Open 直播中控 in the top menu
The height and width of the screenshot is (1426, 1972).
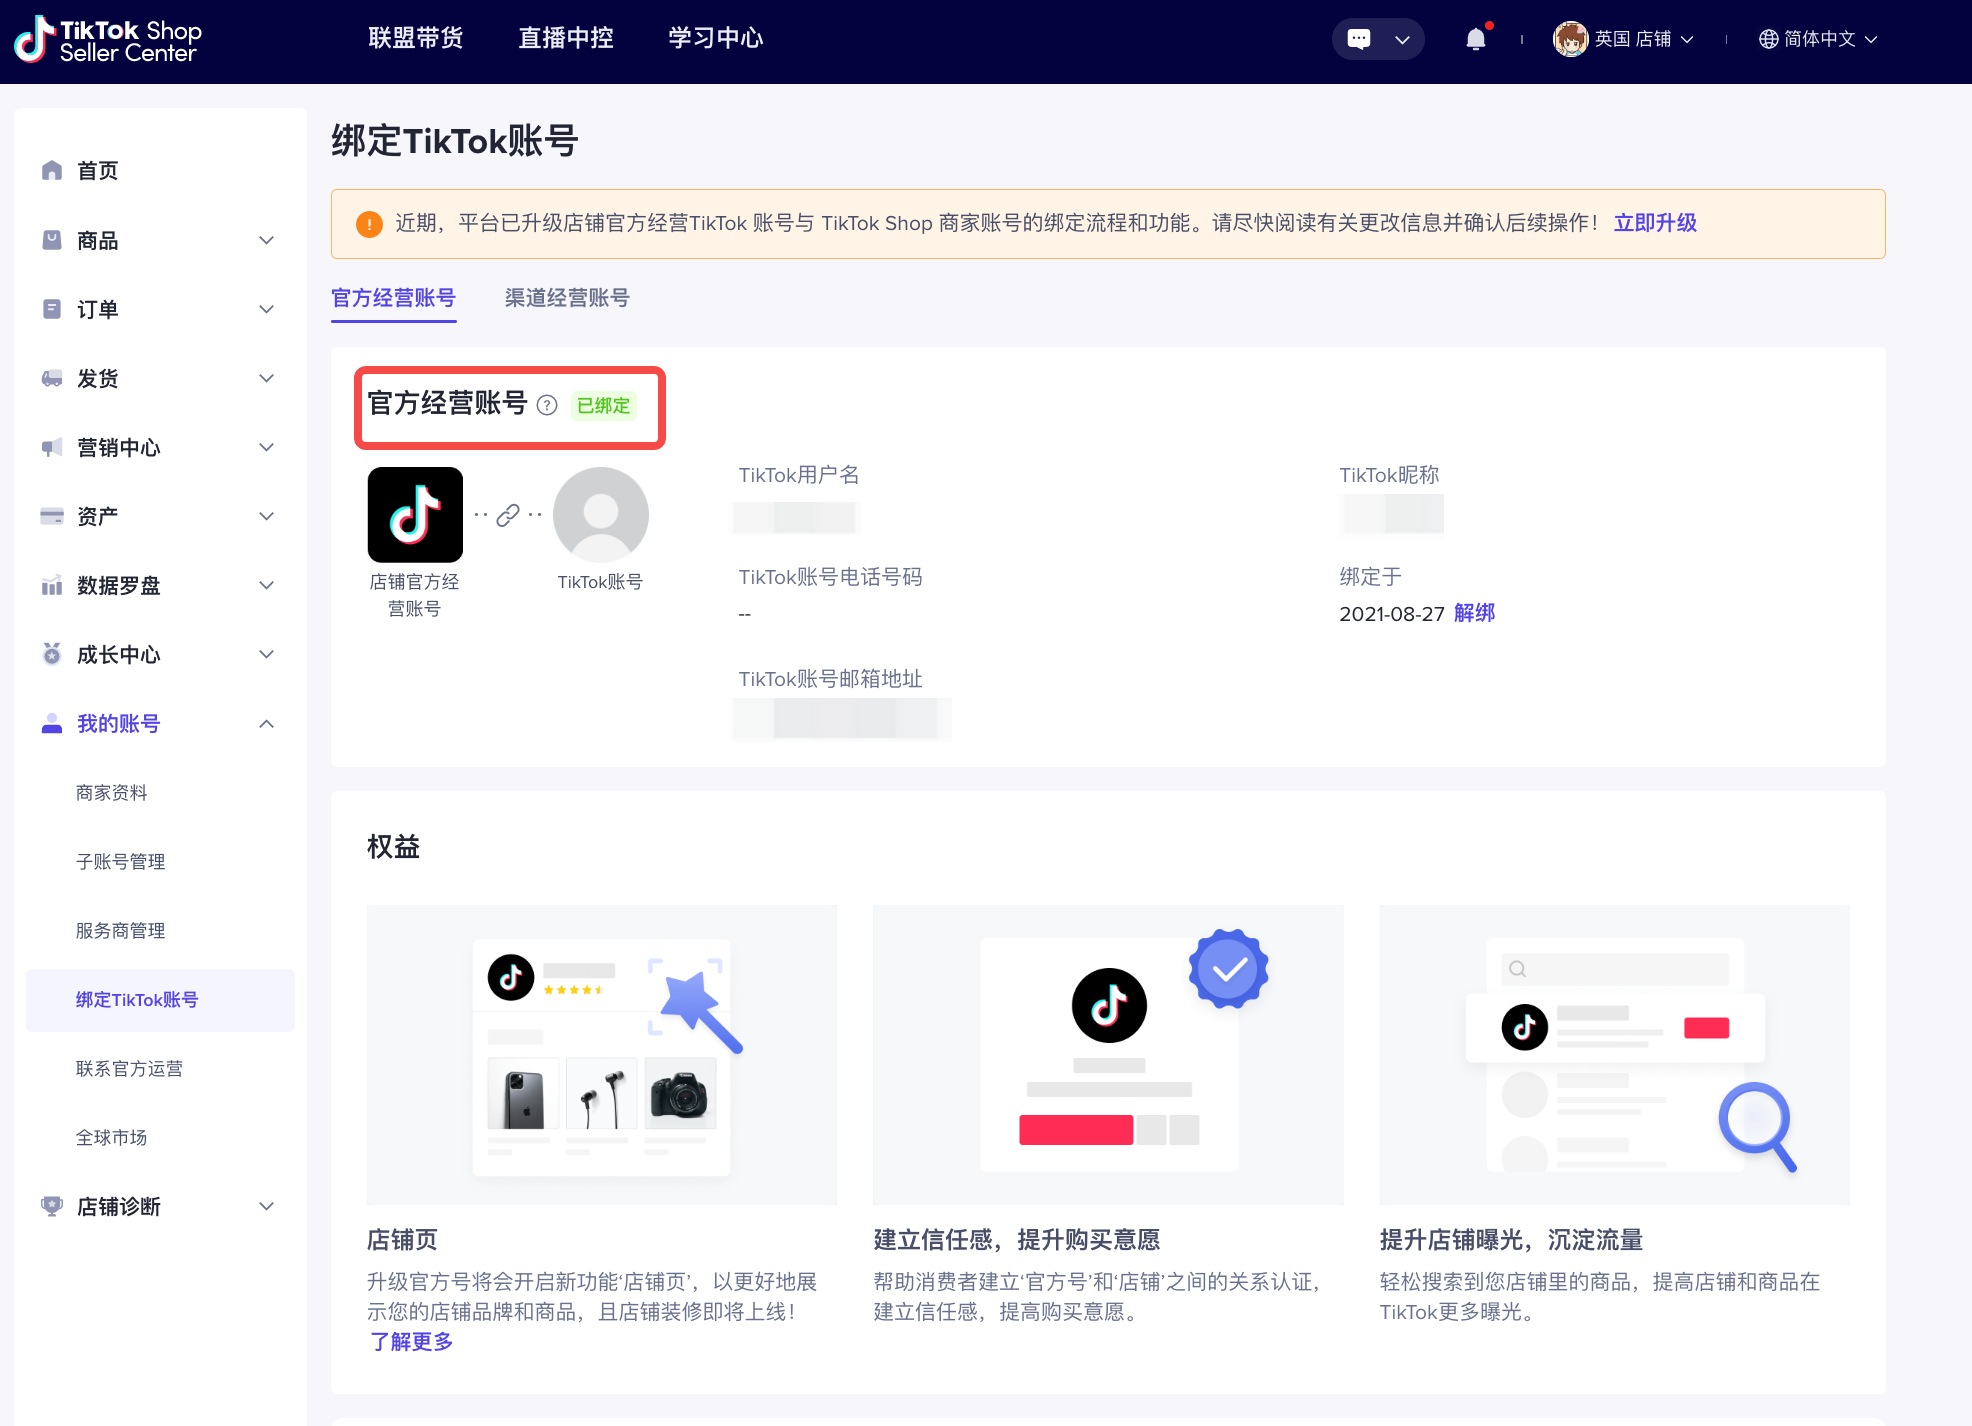point(566,38)
